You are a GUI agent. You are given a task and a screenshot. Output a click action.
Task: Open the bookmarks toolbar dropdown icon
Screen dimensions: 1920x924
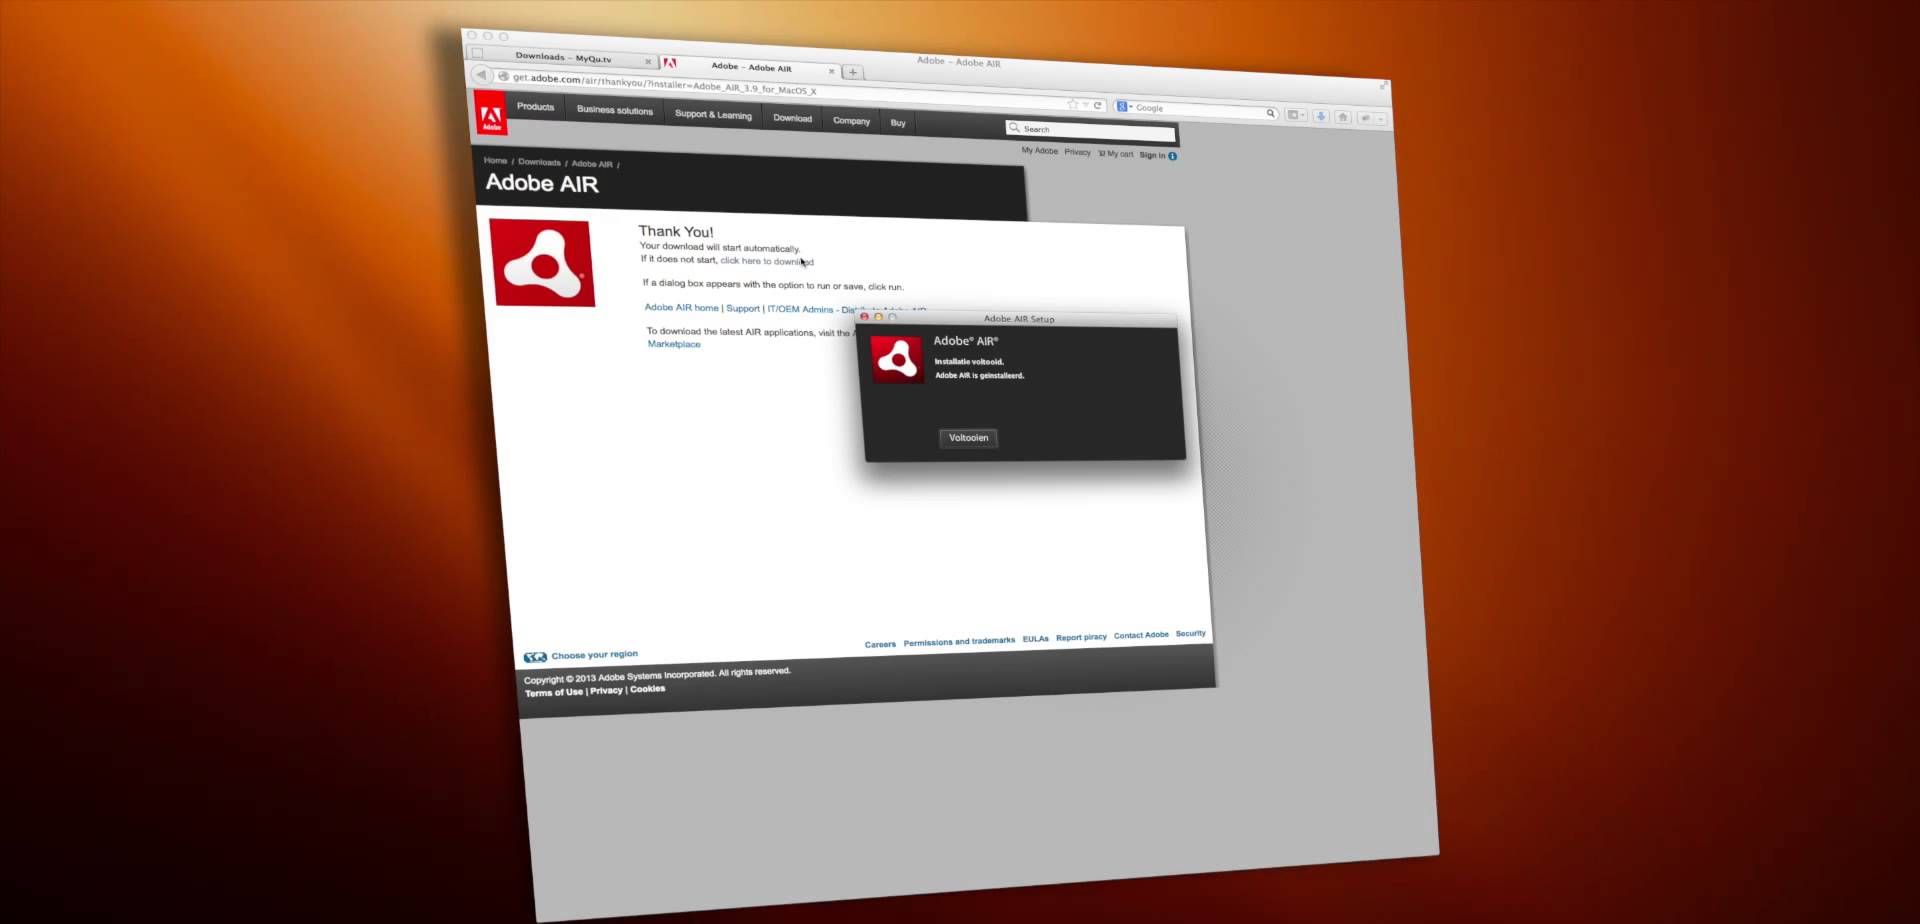pyautogui.click(x=1296, y=115)
